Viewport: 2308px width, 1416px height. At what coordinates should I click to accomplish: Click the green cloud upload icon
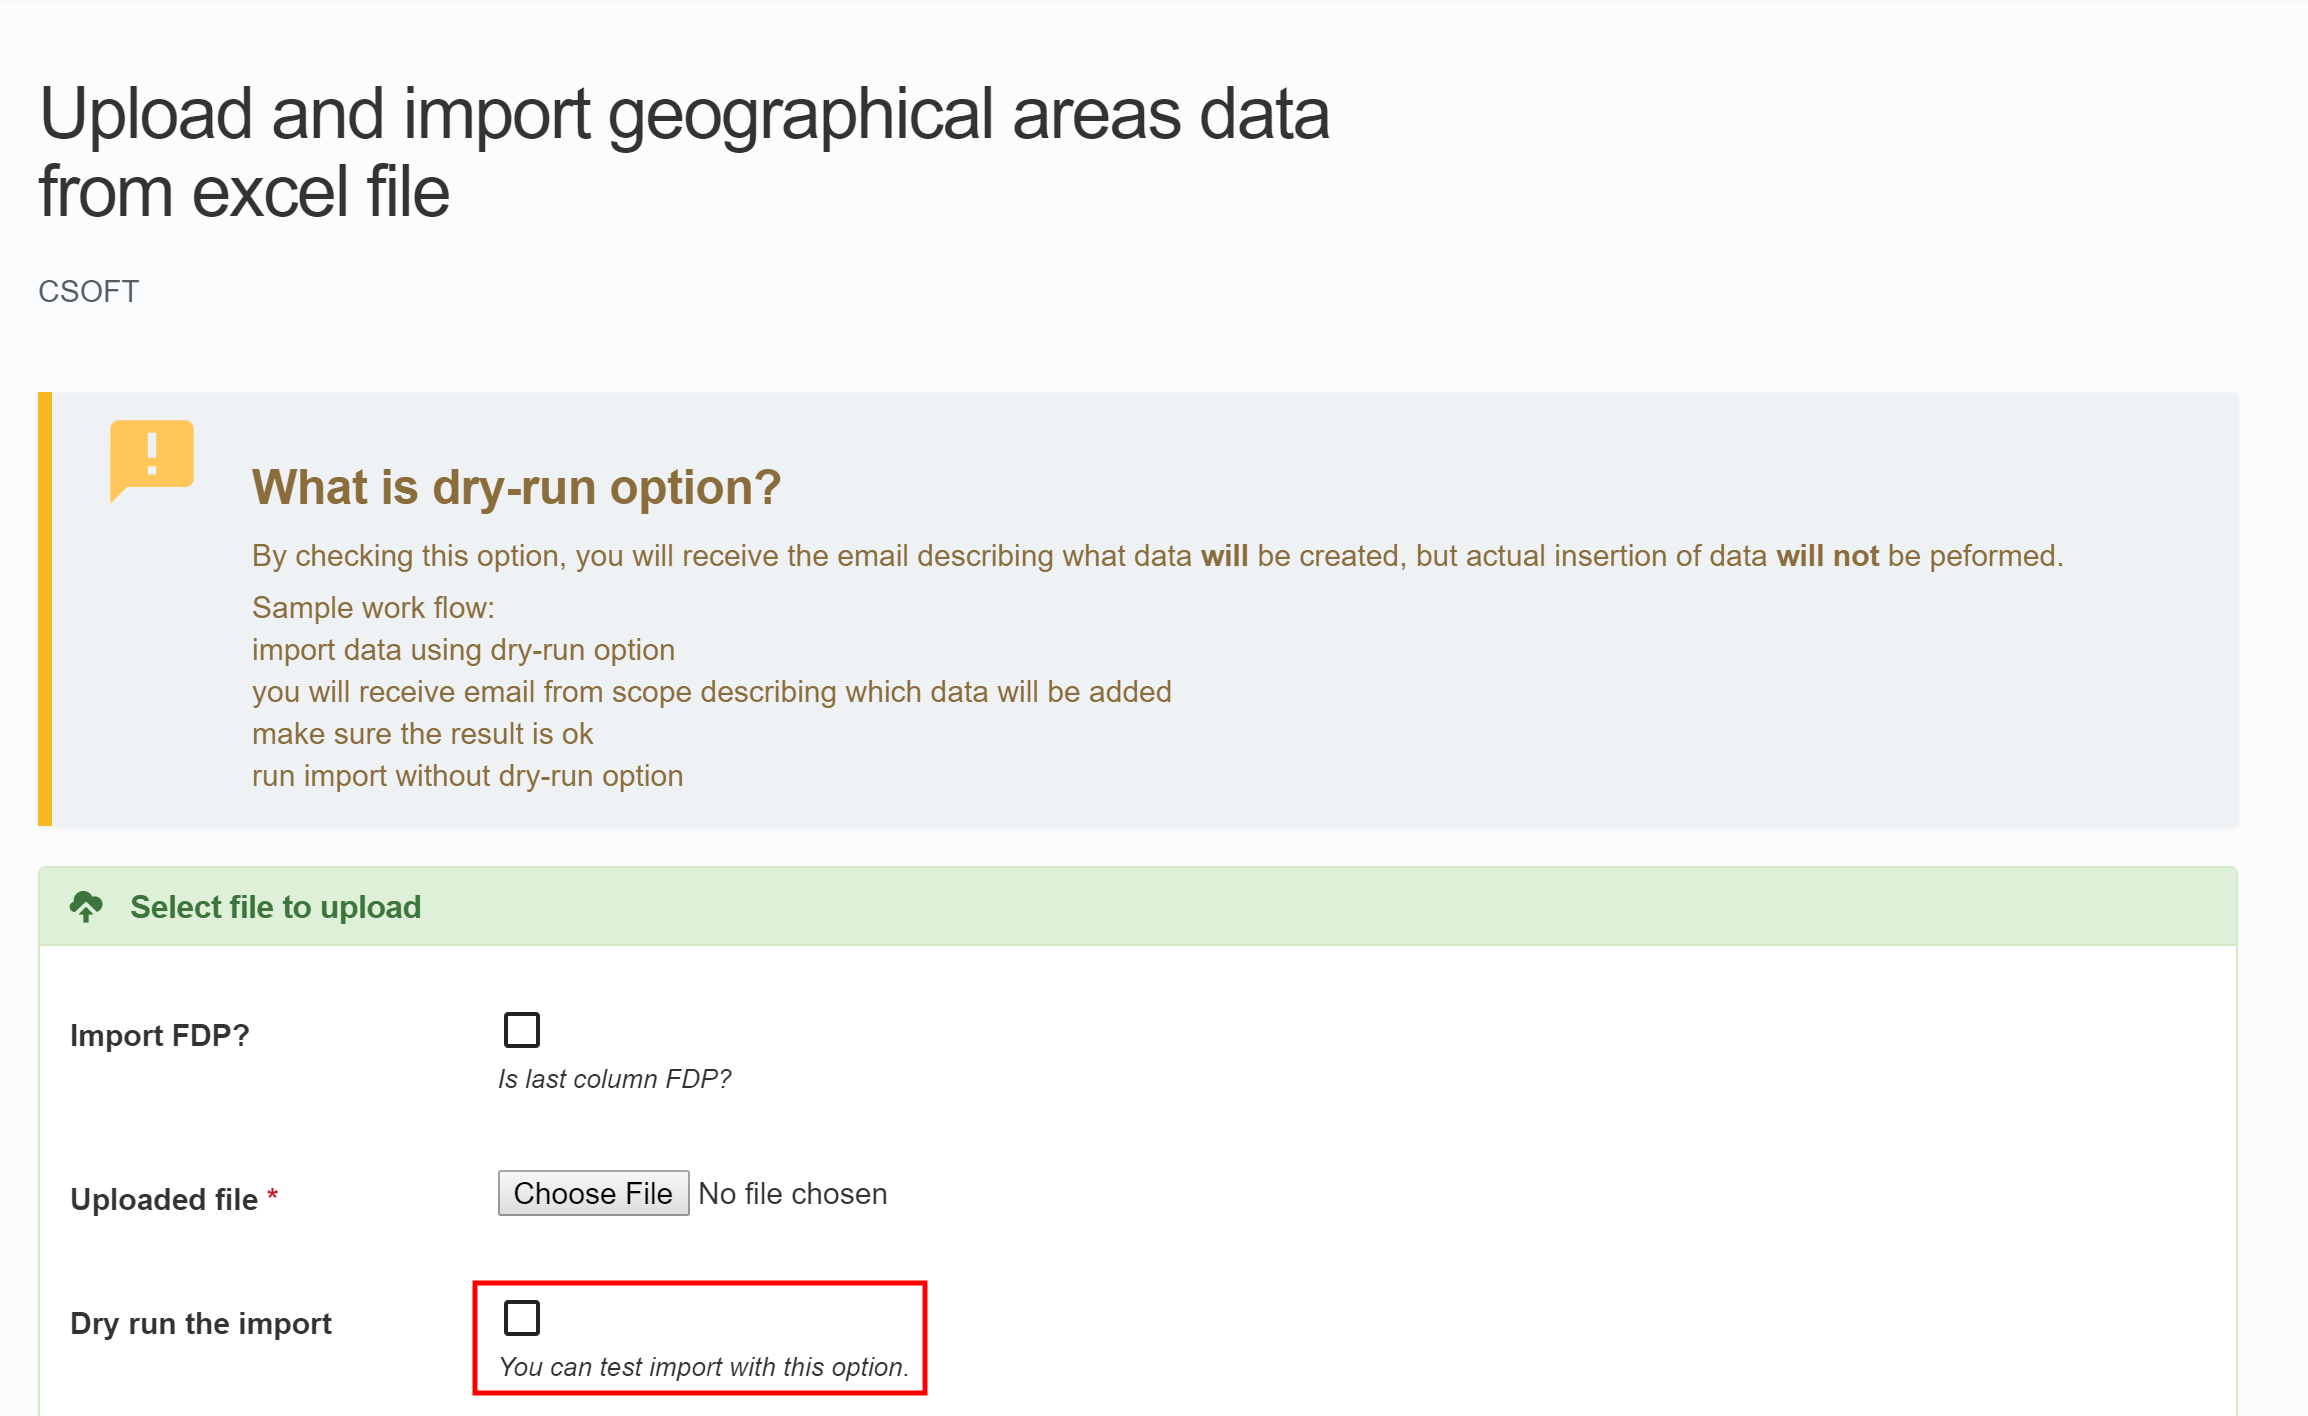[86, 906]
